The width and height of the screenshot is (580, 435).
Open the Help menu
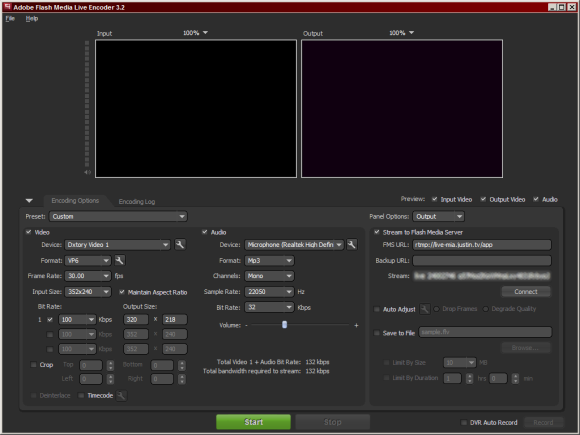[32, 18]
